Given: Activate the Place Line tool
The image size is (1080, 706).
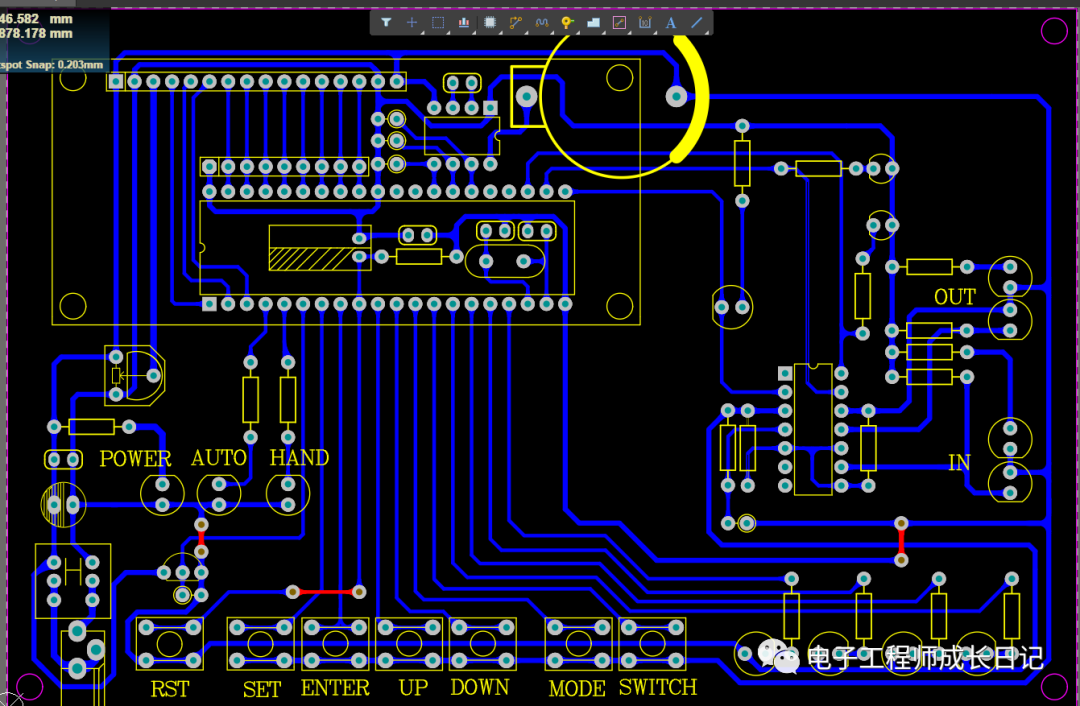Looking at the screenshot, I should (697, 23).
